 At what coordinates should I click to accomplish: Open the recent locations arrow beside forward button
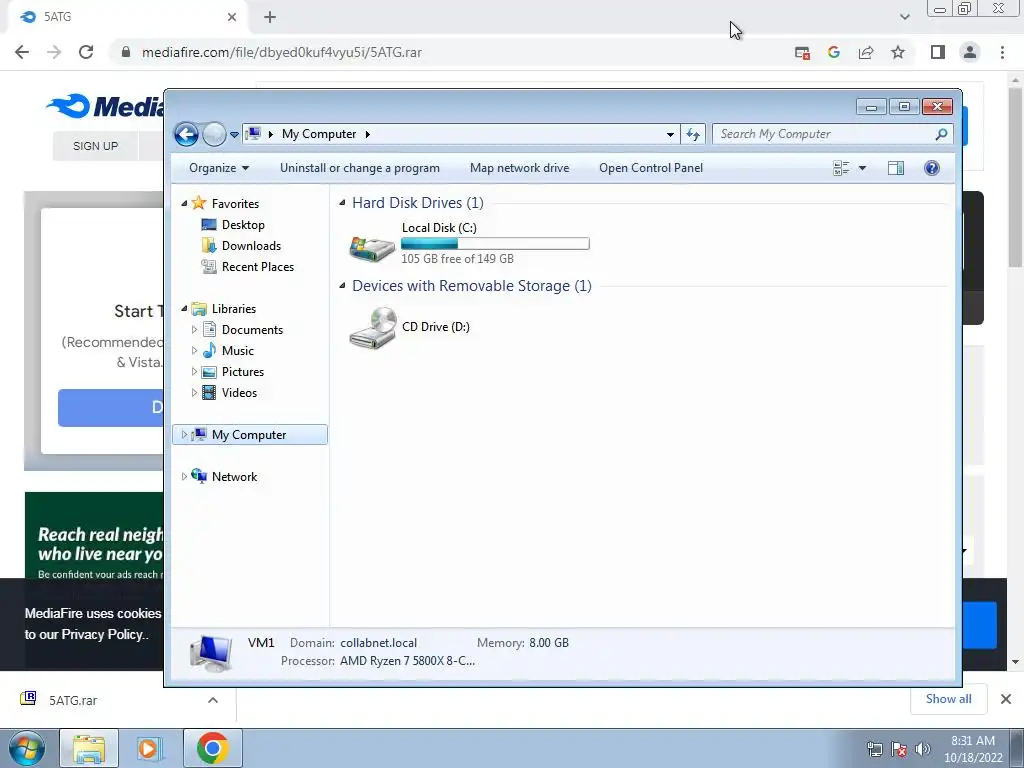(234, 135)
